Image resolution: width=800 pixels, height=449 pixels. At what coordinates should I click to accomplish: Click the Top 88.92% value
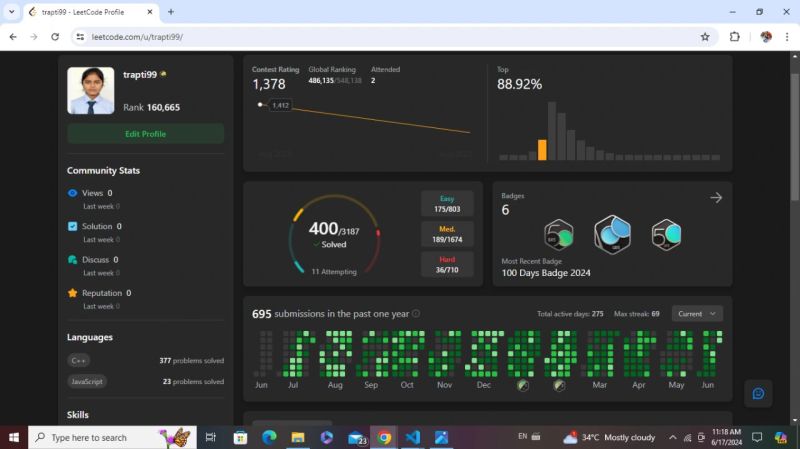click(519, 84)
